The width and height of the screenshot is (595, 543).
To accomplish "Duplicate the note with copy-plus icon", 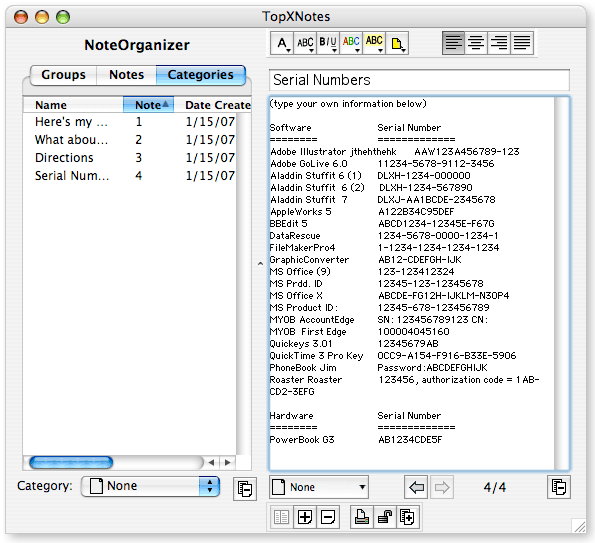I will (x=408, y=517).
